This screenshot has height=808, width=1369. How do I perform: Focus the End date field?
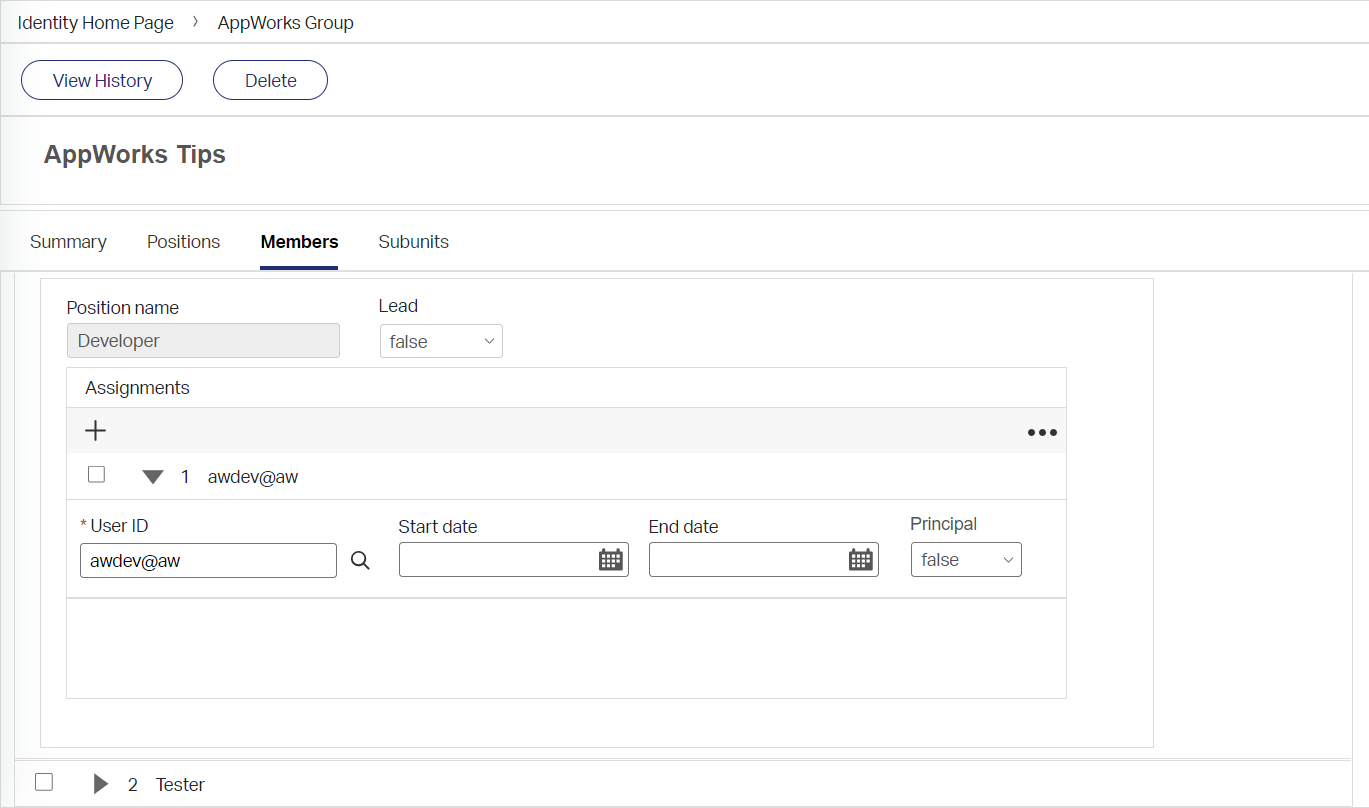[764, 560]
